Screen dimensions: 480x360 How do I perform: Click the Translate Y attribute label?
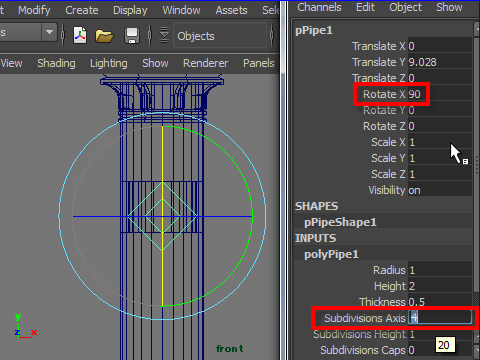point(379,62)
